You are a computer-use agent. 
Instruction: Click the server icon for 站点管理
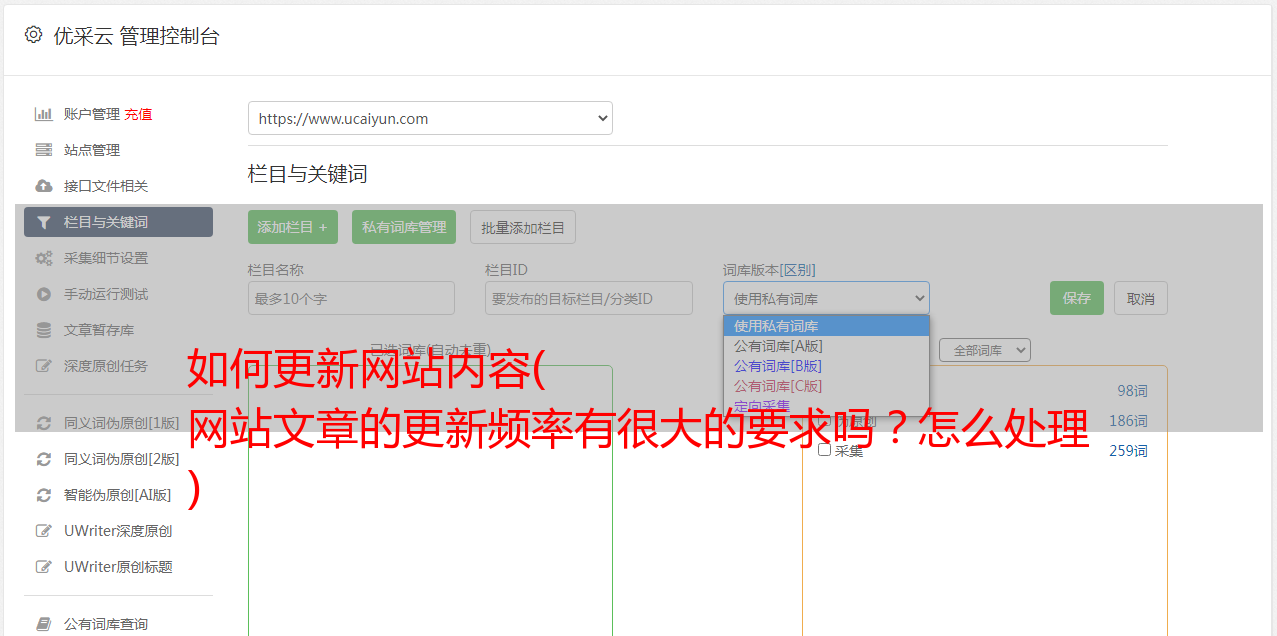[x=43, y=150]
